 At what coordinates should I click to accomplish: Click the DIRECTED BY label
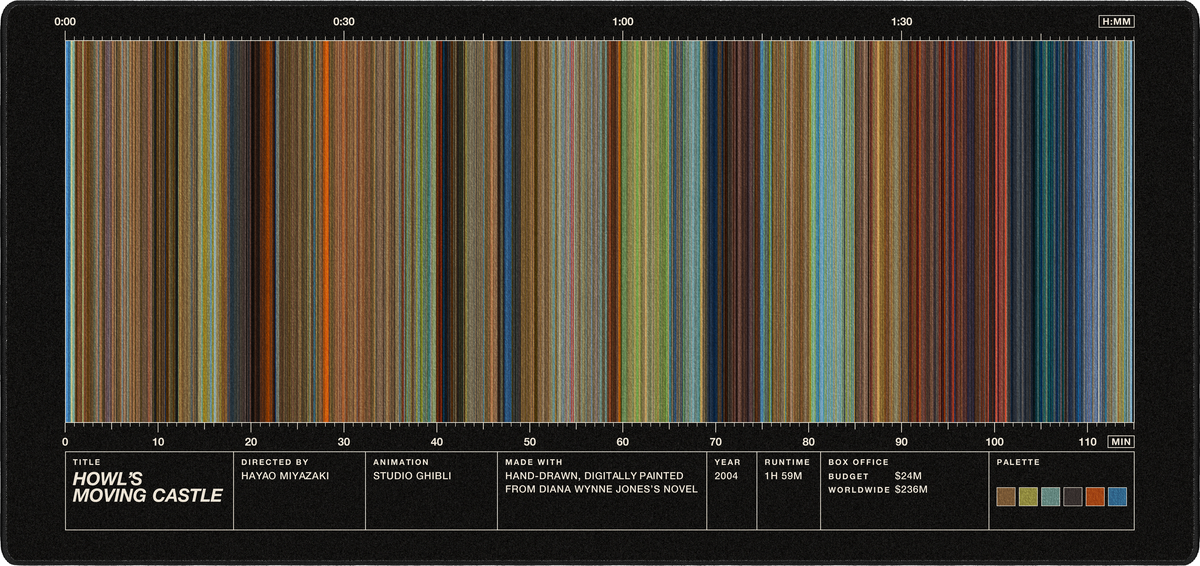[273, 462]
